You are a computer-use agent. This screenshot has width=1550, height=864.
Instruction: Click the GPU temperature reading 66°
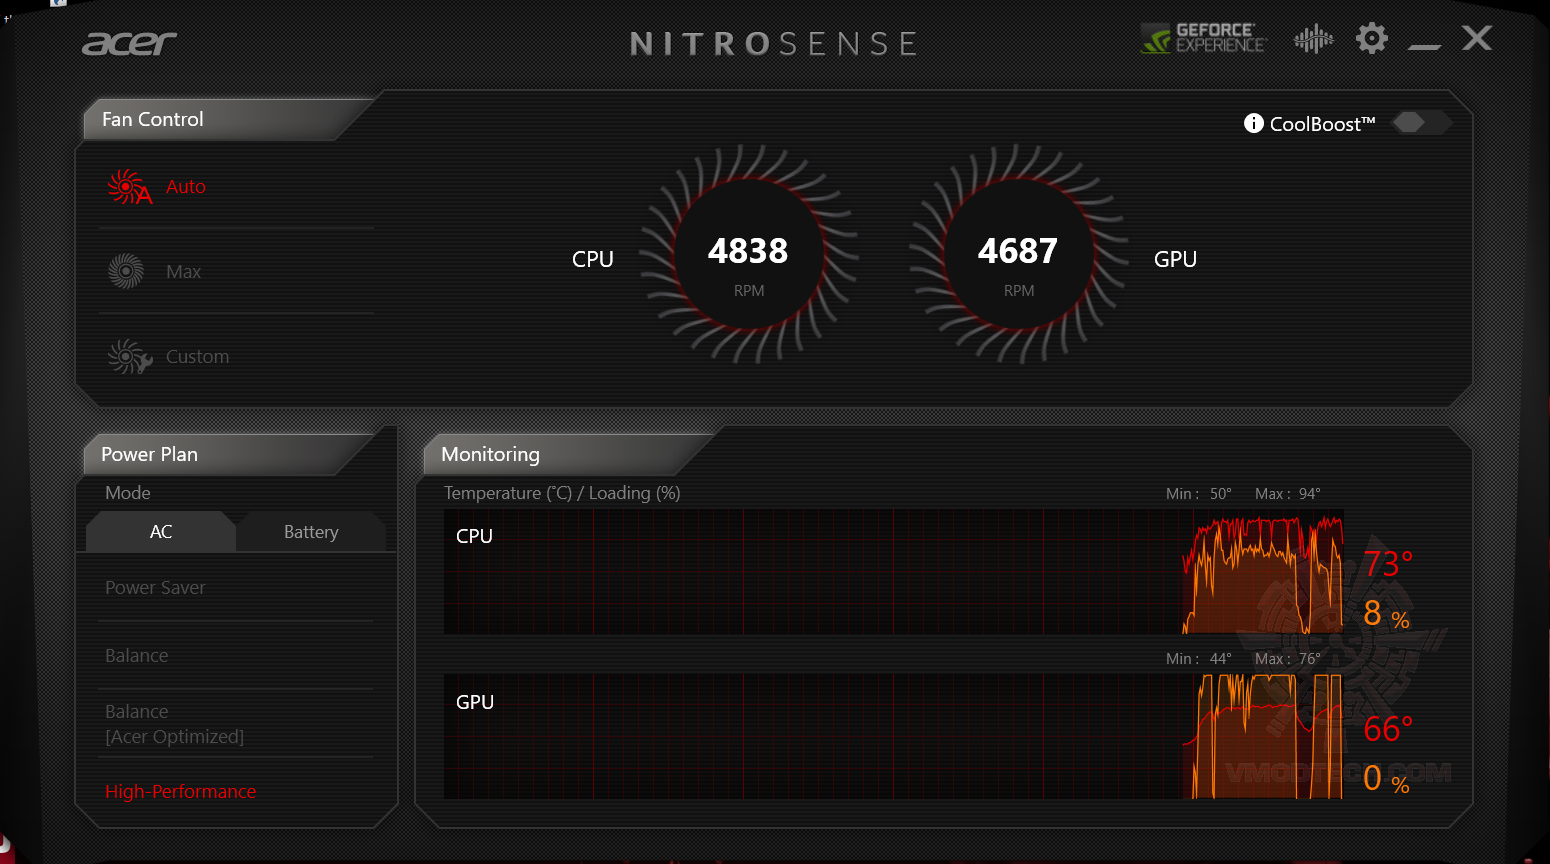[1388, 729]
